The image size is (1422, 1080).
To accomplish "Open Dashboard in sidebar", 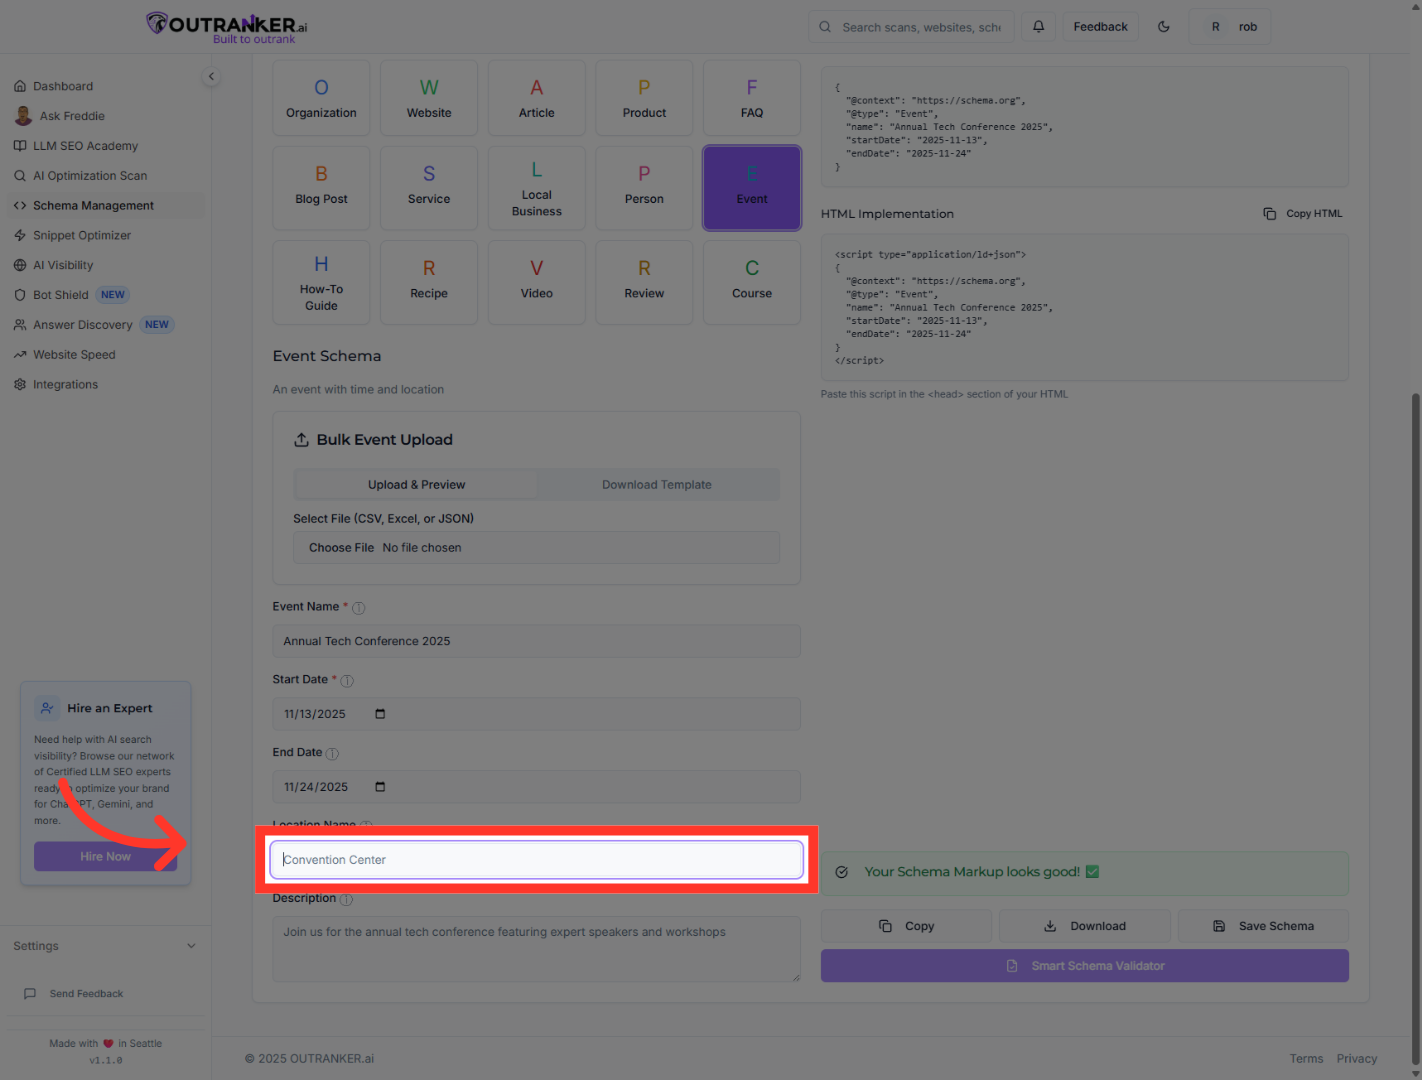I will point(63,86).
